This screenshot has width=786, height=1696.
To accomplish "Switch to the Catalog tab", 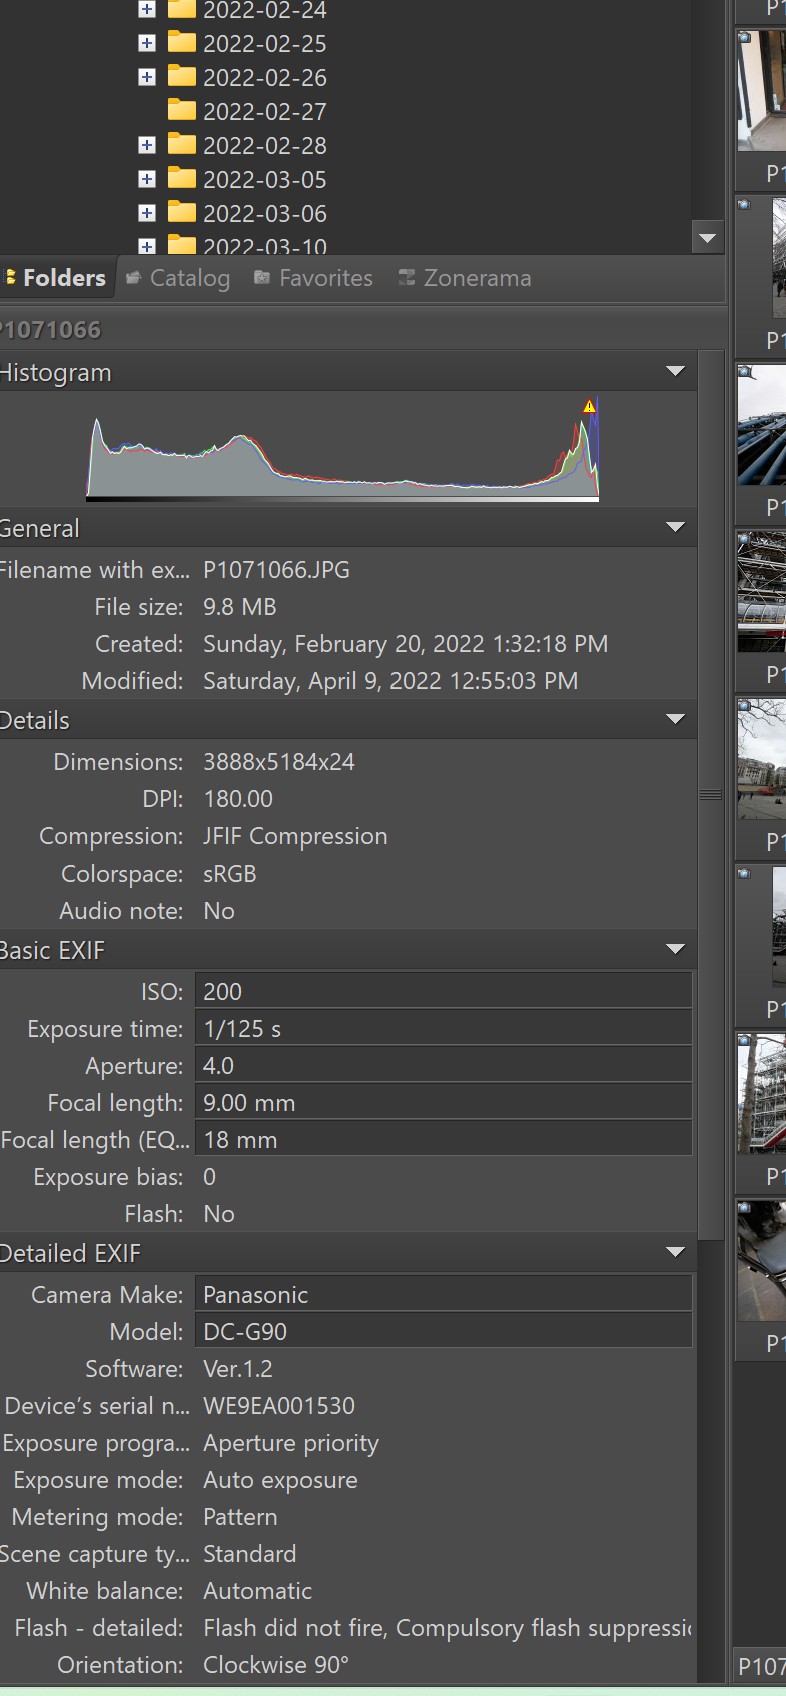I will [x=178, y=278].
